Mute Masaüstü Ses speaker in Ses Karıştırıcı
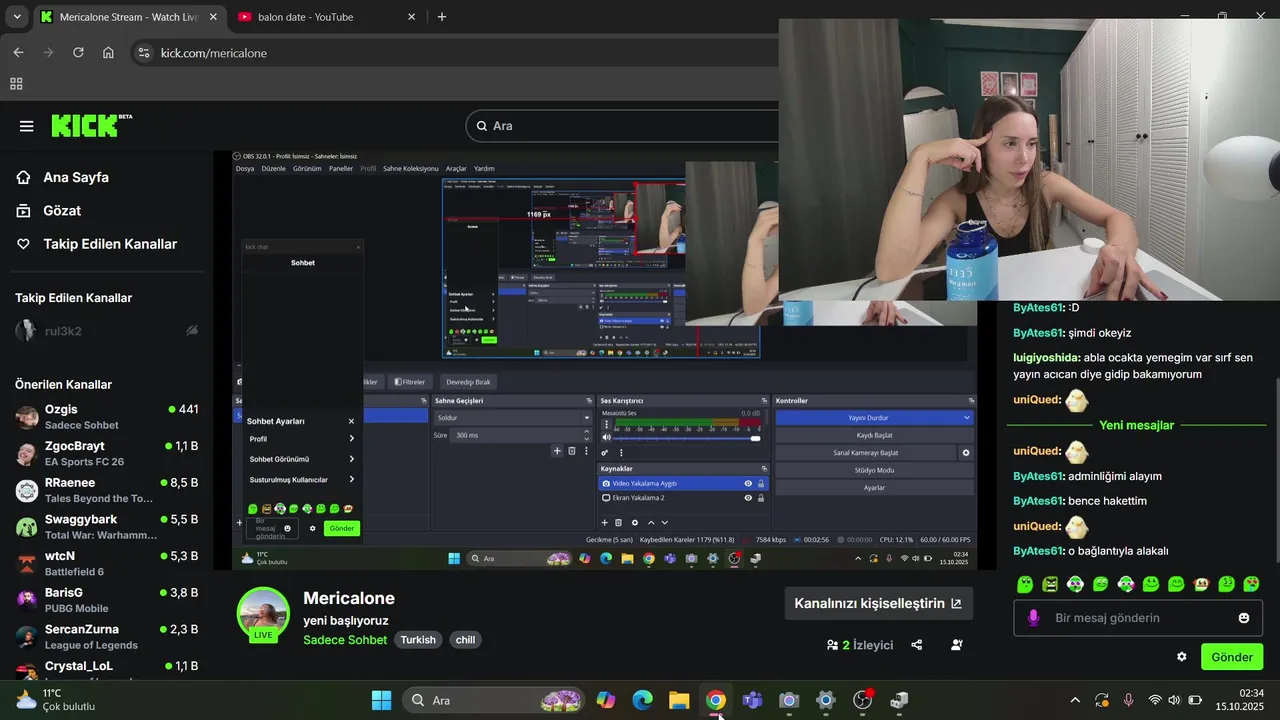The width and height of the screenshot is (1280, 720). (x=606, y=438)
